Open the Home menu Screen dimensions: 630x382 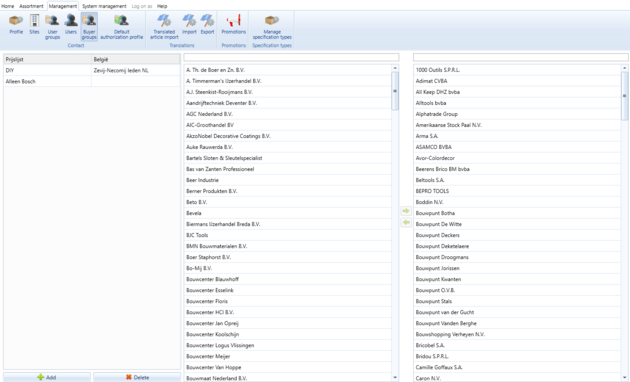click(x=7, y=6)
